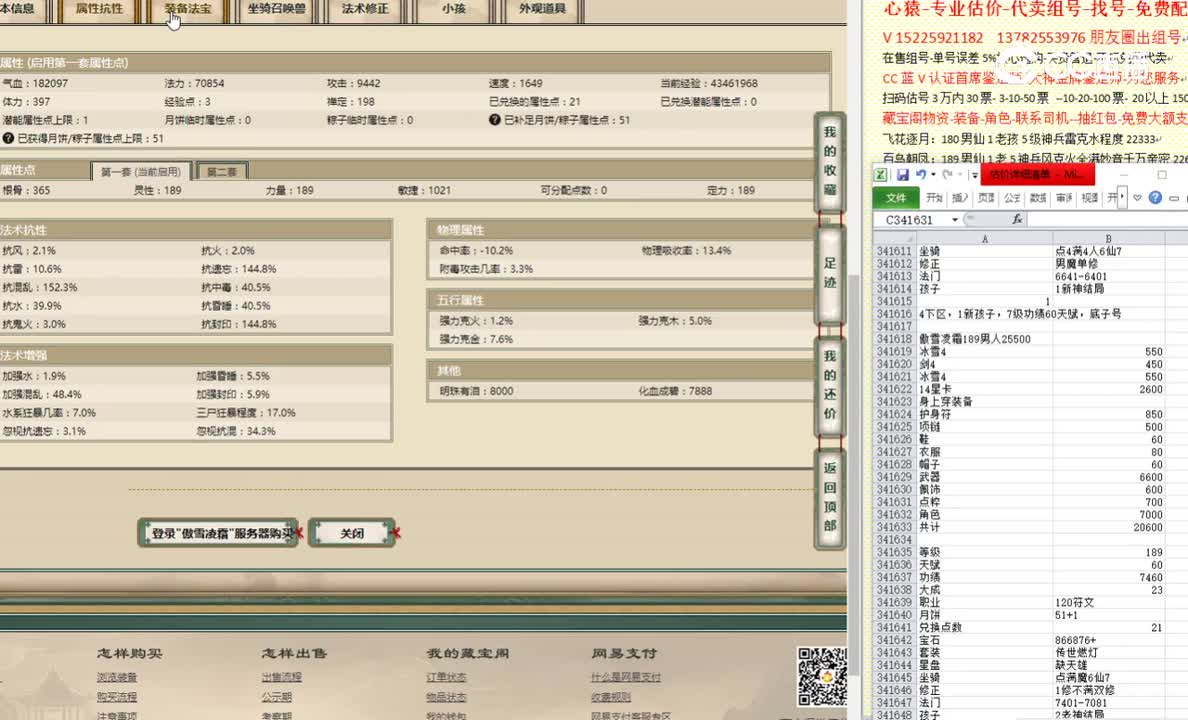This screenshot has width=1188, height=720.
Task: Open the 订单状态 footer link
Action: click(446, 677)
